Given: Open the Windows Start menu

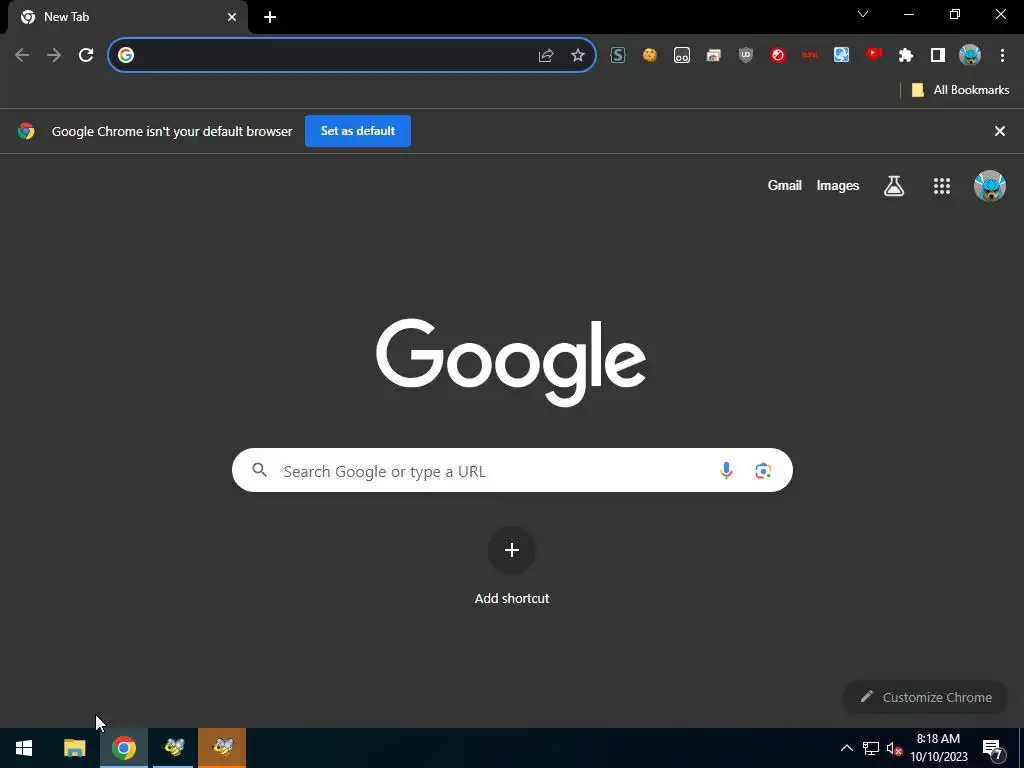Looking at the screenshot, I should pos(24,748).
